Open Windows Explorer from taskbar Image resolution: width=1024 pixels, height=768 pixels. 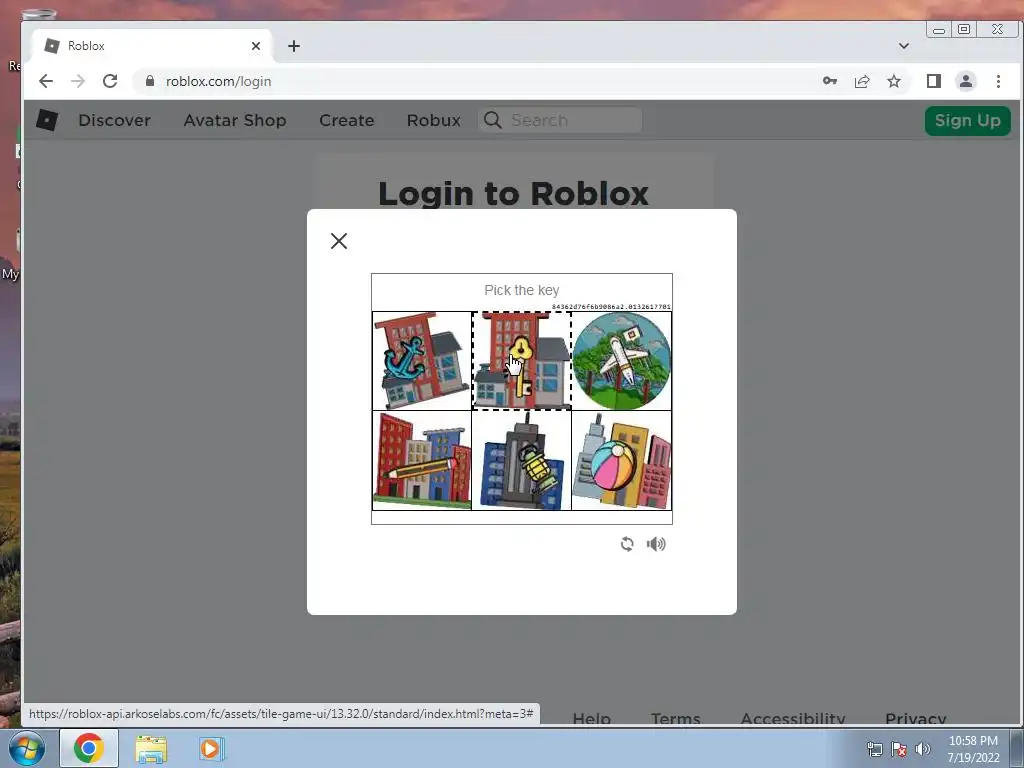click(151, 749)
